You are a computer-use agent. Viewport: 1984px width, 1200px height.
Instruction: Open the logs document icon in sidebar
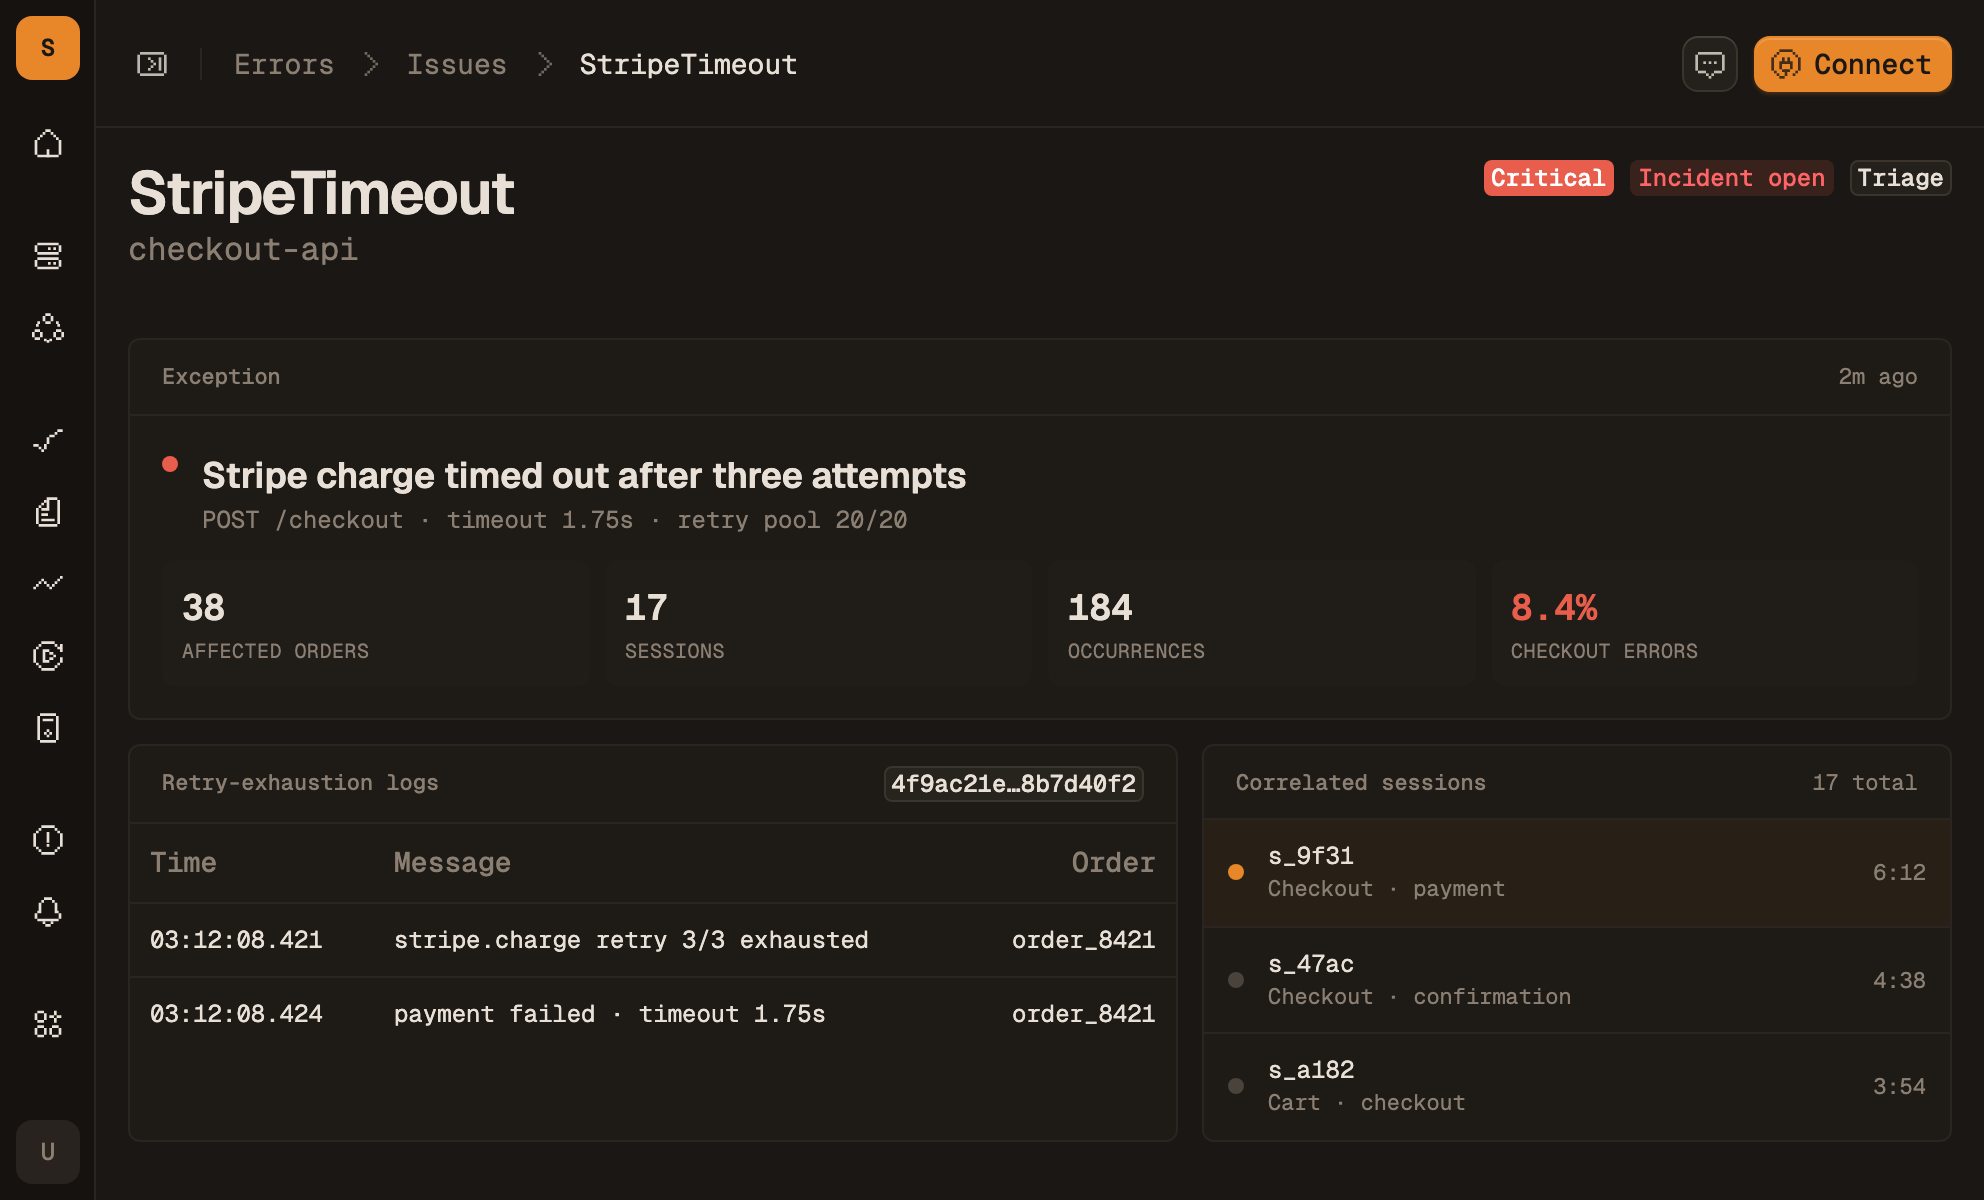(48, 512)
